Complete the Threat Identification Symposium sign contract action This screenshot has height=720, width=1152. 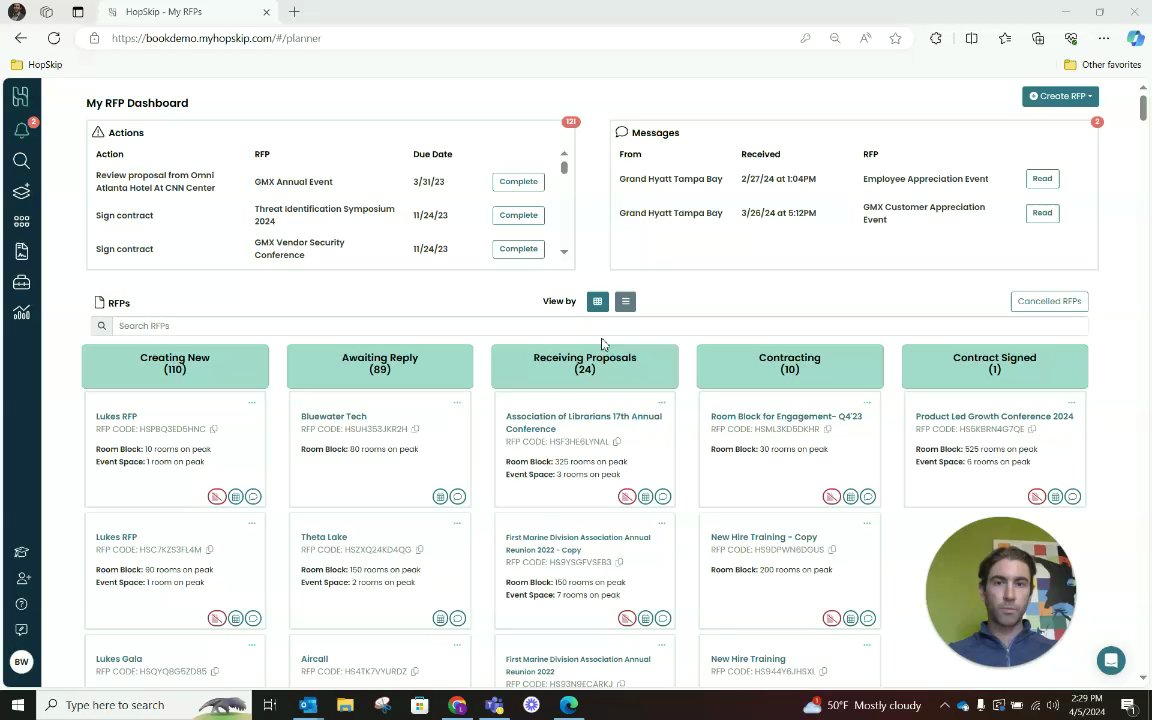point(518,215)
